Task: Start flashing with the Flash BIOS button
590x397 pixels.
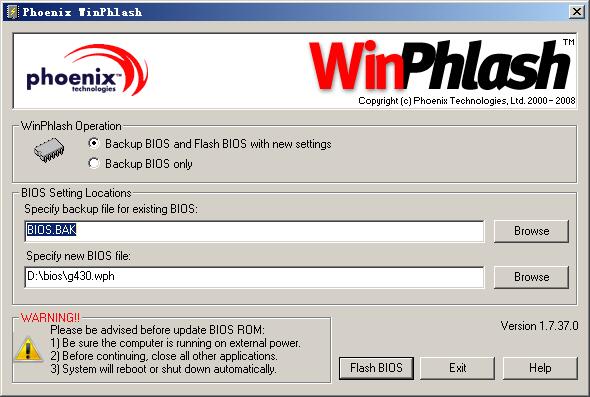Action: (376, 368)
